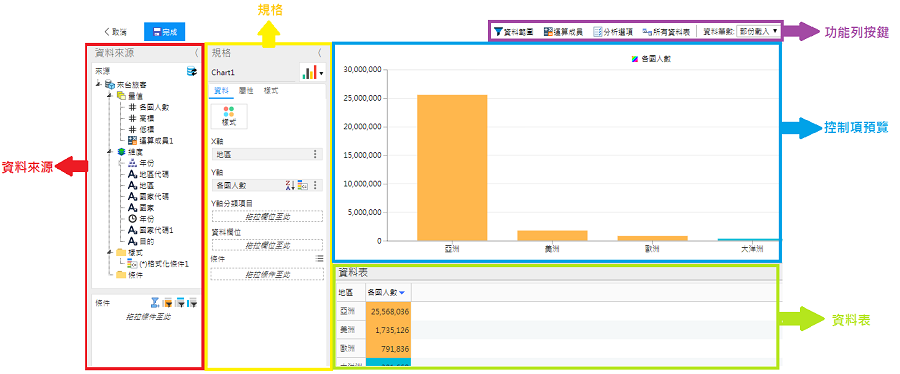
Task: Click the 樣式 color palette button
Action: 230,116
